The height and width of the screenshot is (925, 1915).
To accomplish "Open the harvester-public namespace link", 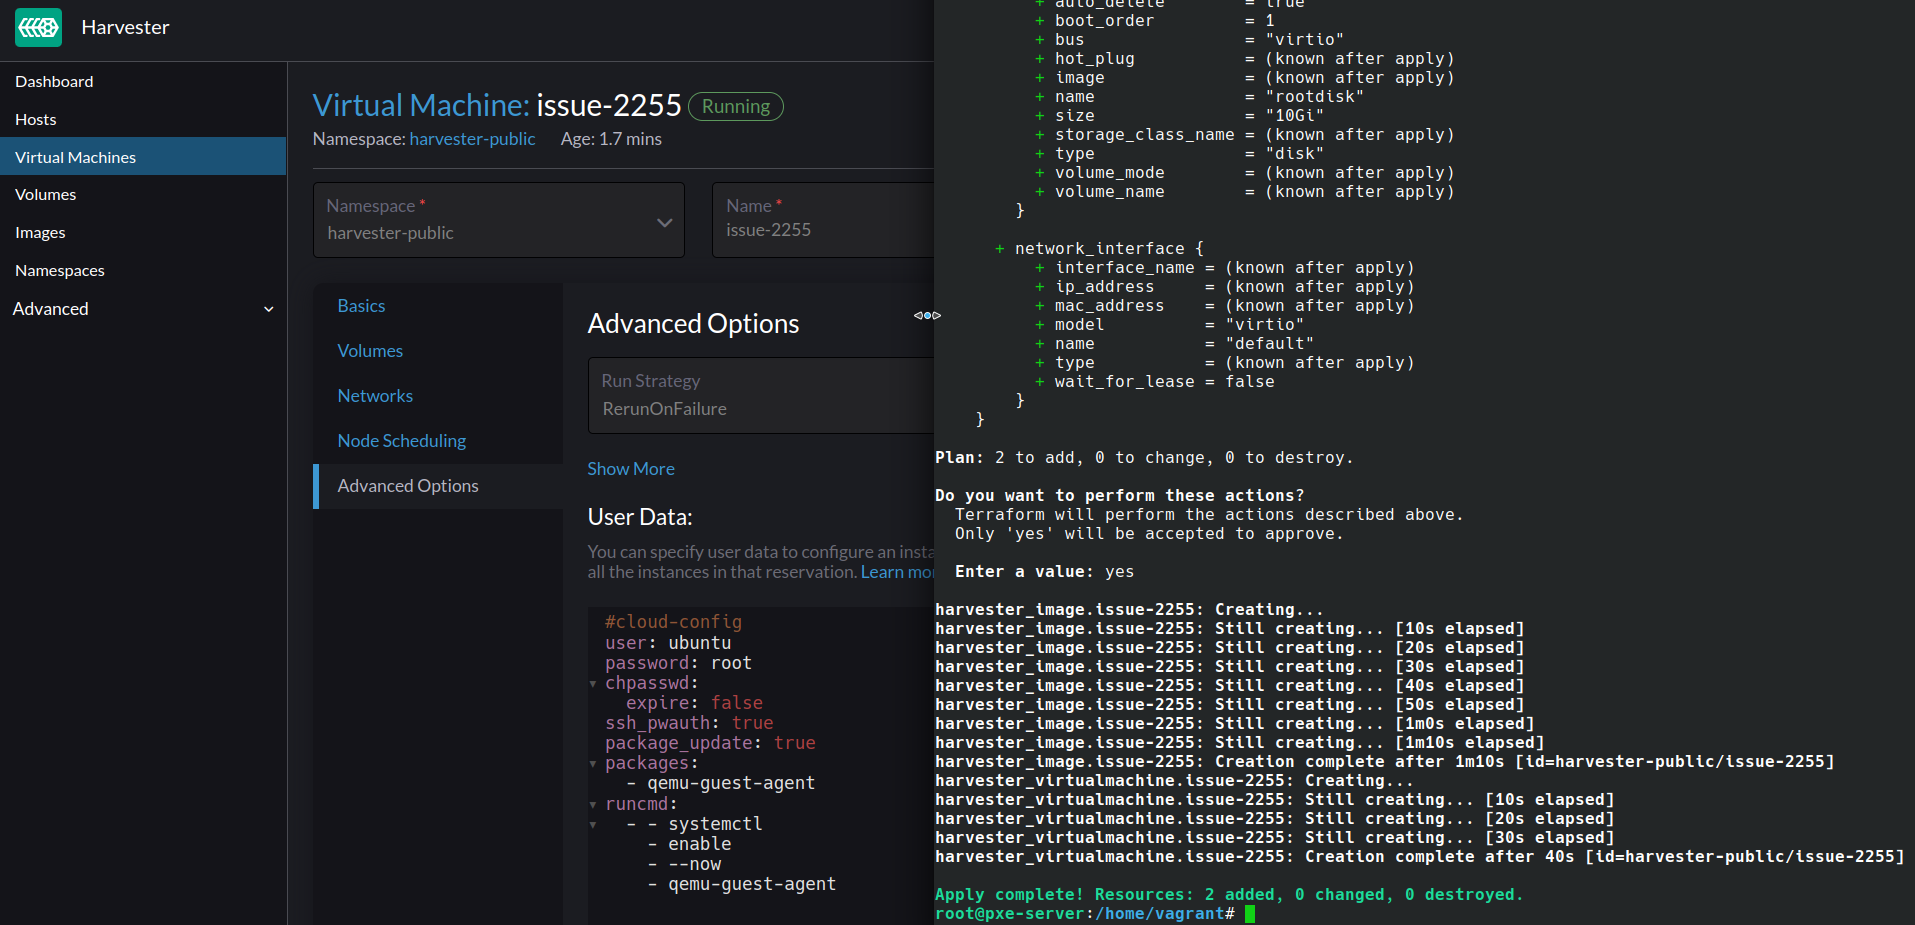I will tap(472, 139).
